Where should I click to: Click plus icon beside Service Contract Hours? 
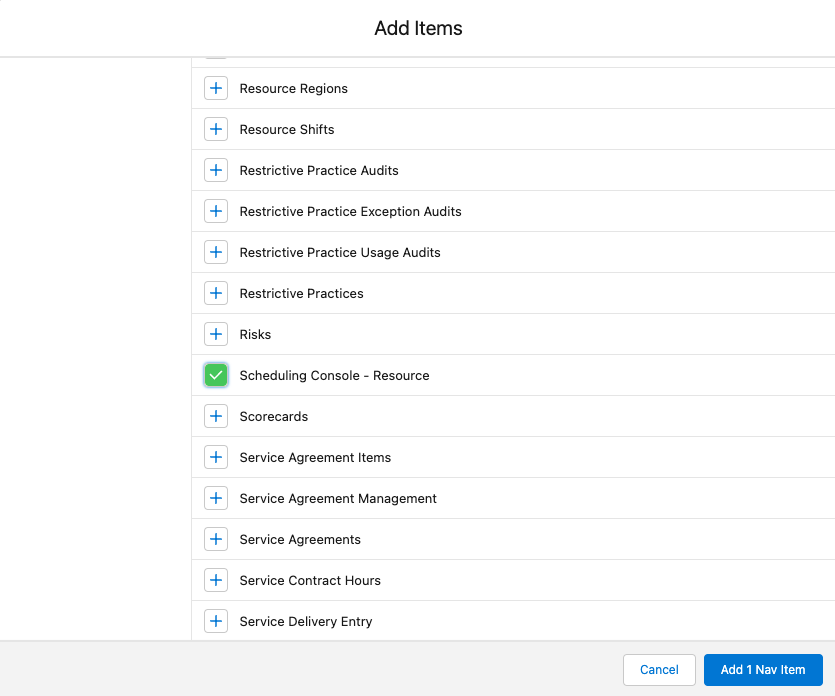click(x=216, y=580)
